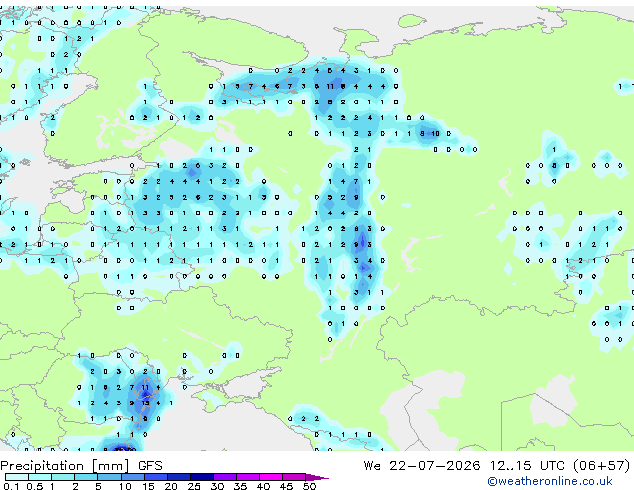Click the 0.5 legend scale label

(x=34, y=486)
